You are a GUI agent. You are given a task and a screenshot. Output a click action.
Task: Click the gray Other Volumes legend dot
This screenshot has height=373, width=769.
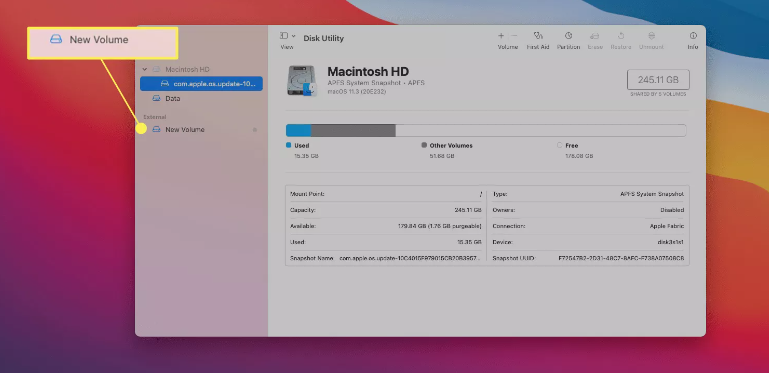coord(424,145)
